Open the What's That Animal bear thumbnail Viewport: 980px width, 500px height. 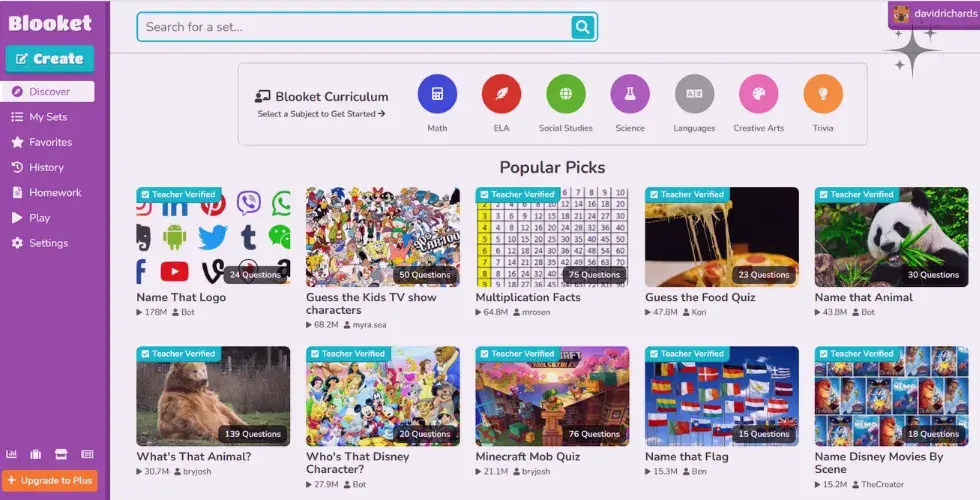(x=213, y=396)
